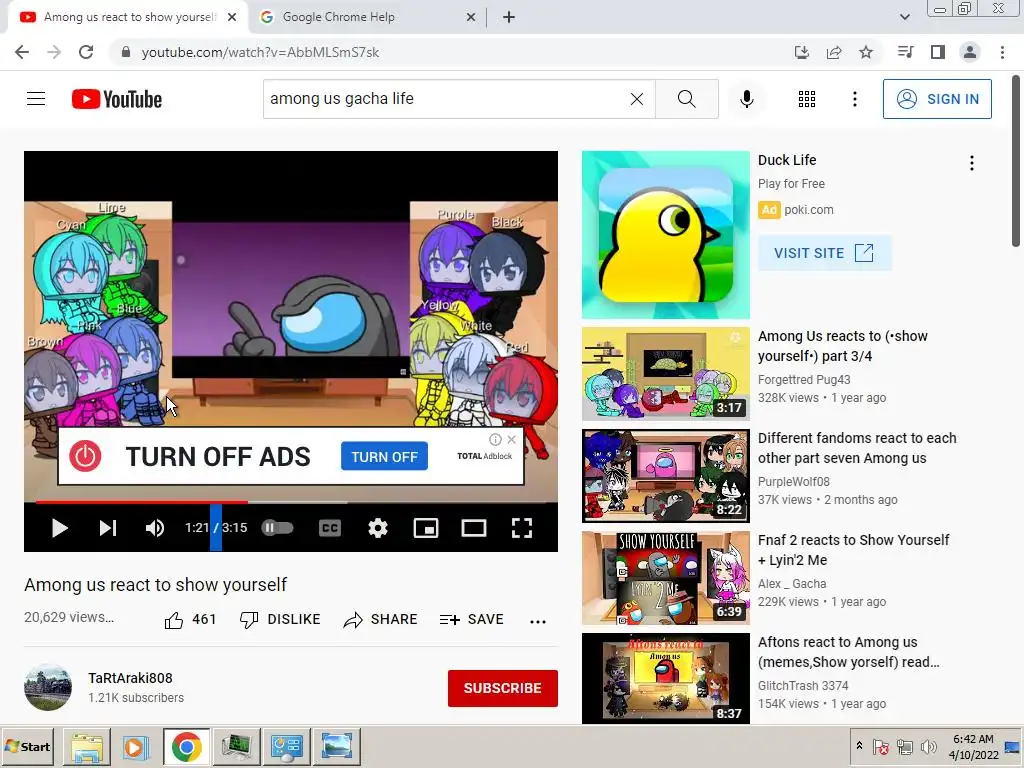The width and height of the screenshot is (1024, 768).
Task: Play the video with play button
Action: click(x=59, y=528)
